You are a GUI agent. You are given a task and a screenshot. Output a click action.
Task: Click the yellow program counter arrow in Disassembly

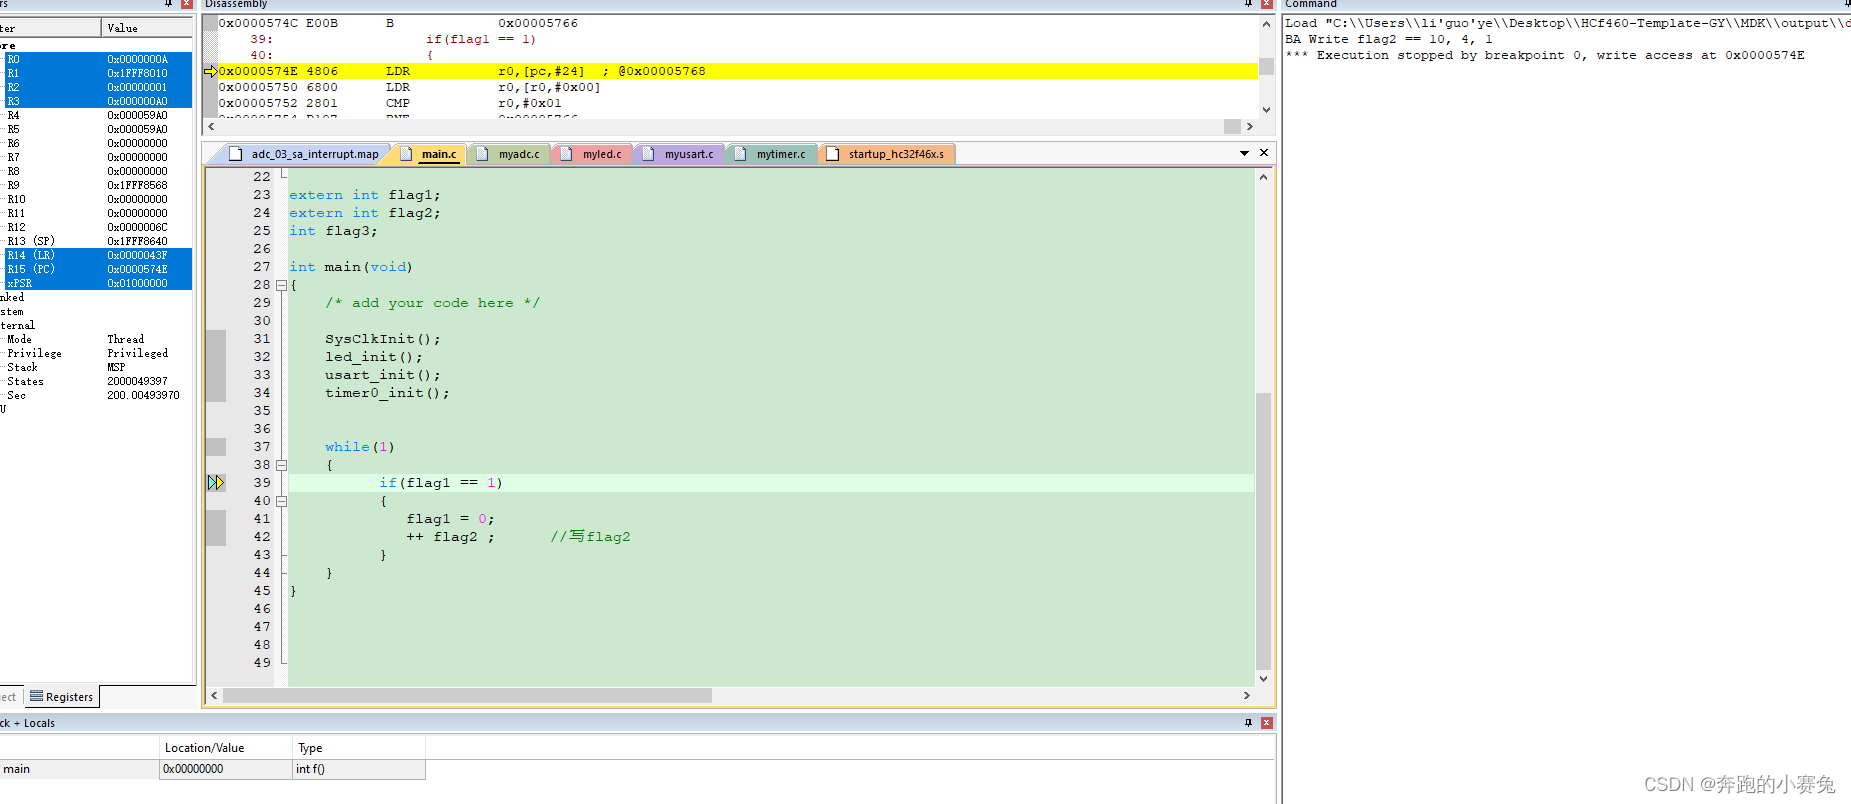click(x=210, y=71)
